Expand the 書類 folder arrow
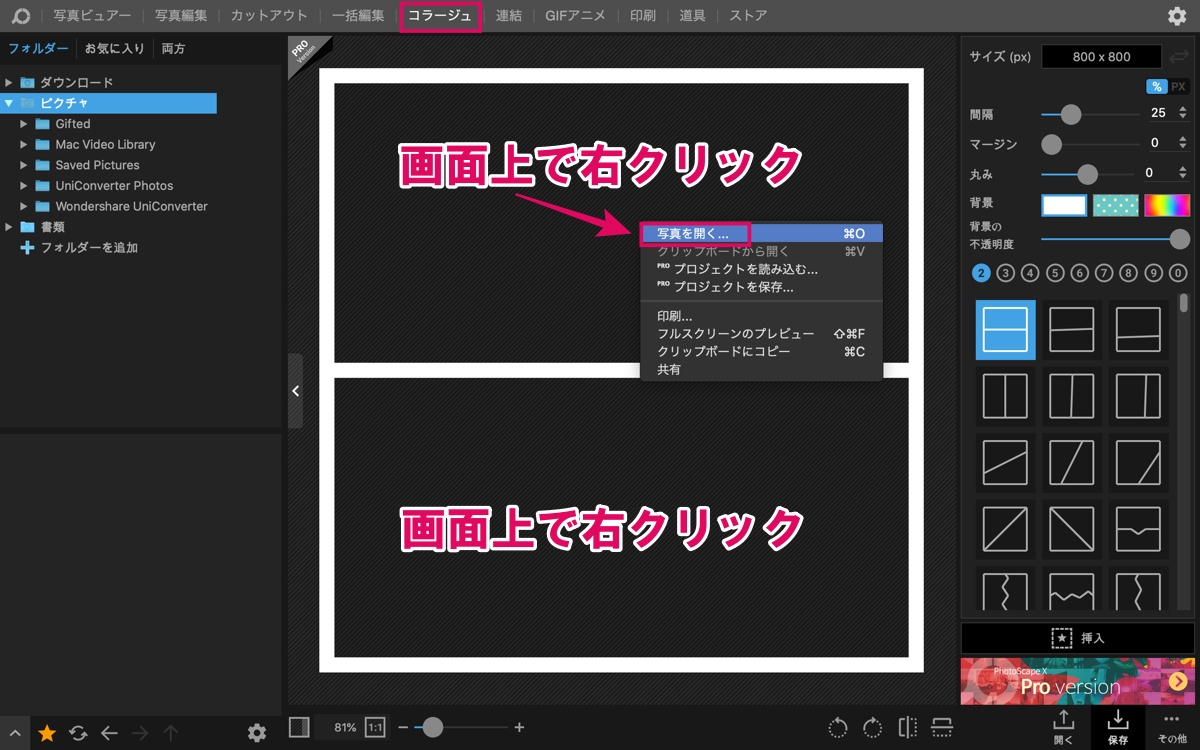This screenshot has width=1200, height=750. 8,227
